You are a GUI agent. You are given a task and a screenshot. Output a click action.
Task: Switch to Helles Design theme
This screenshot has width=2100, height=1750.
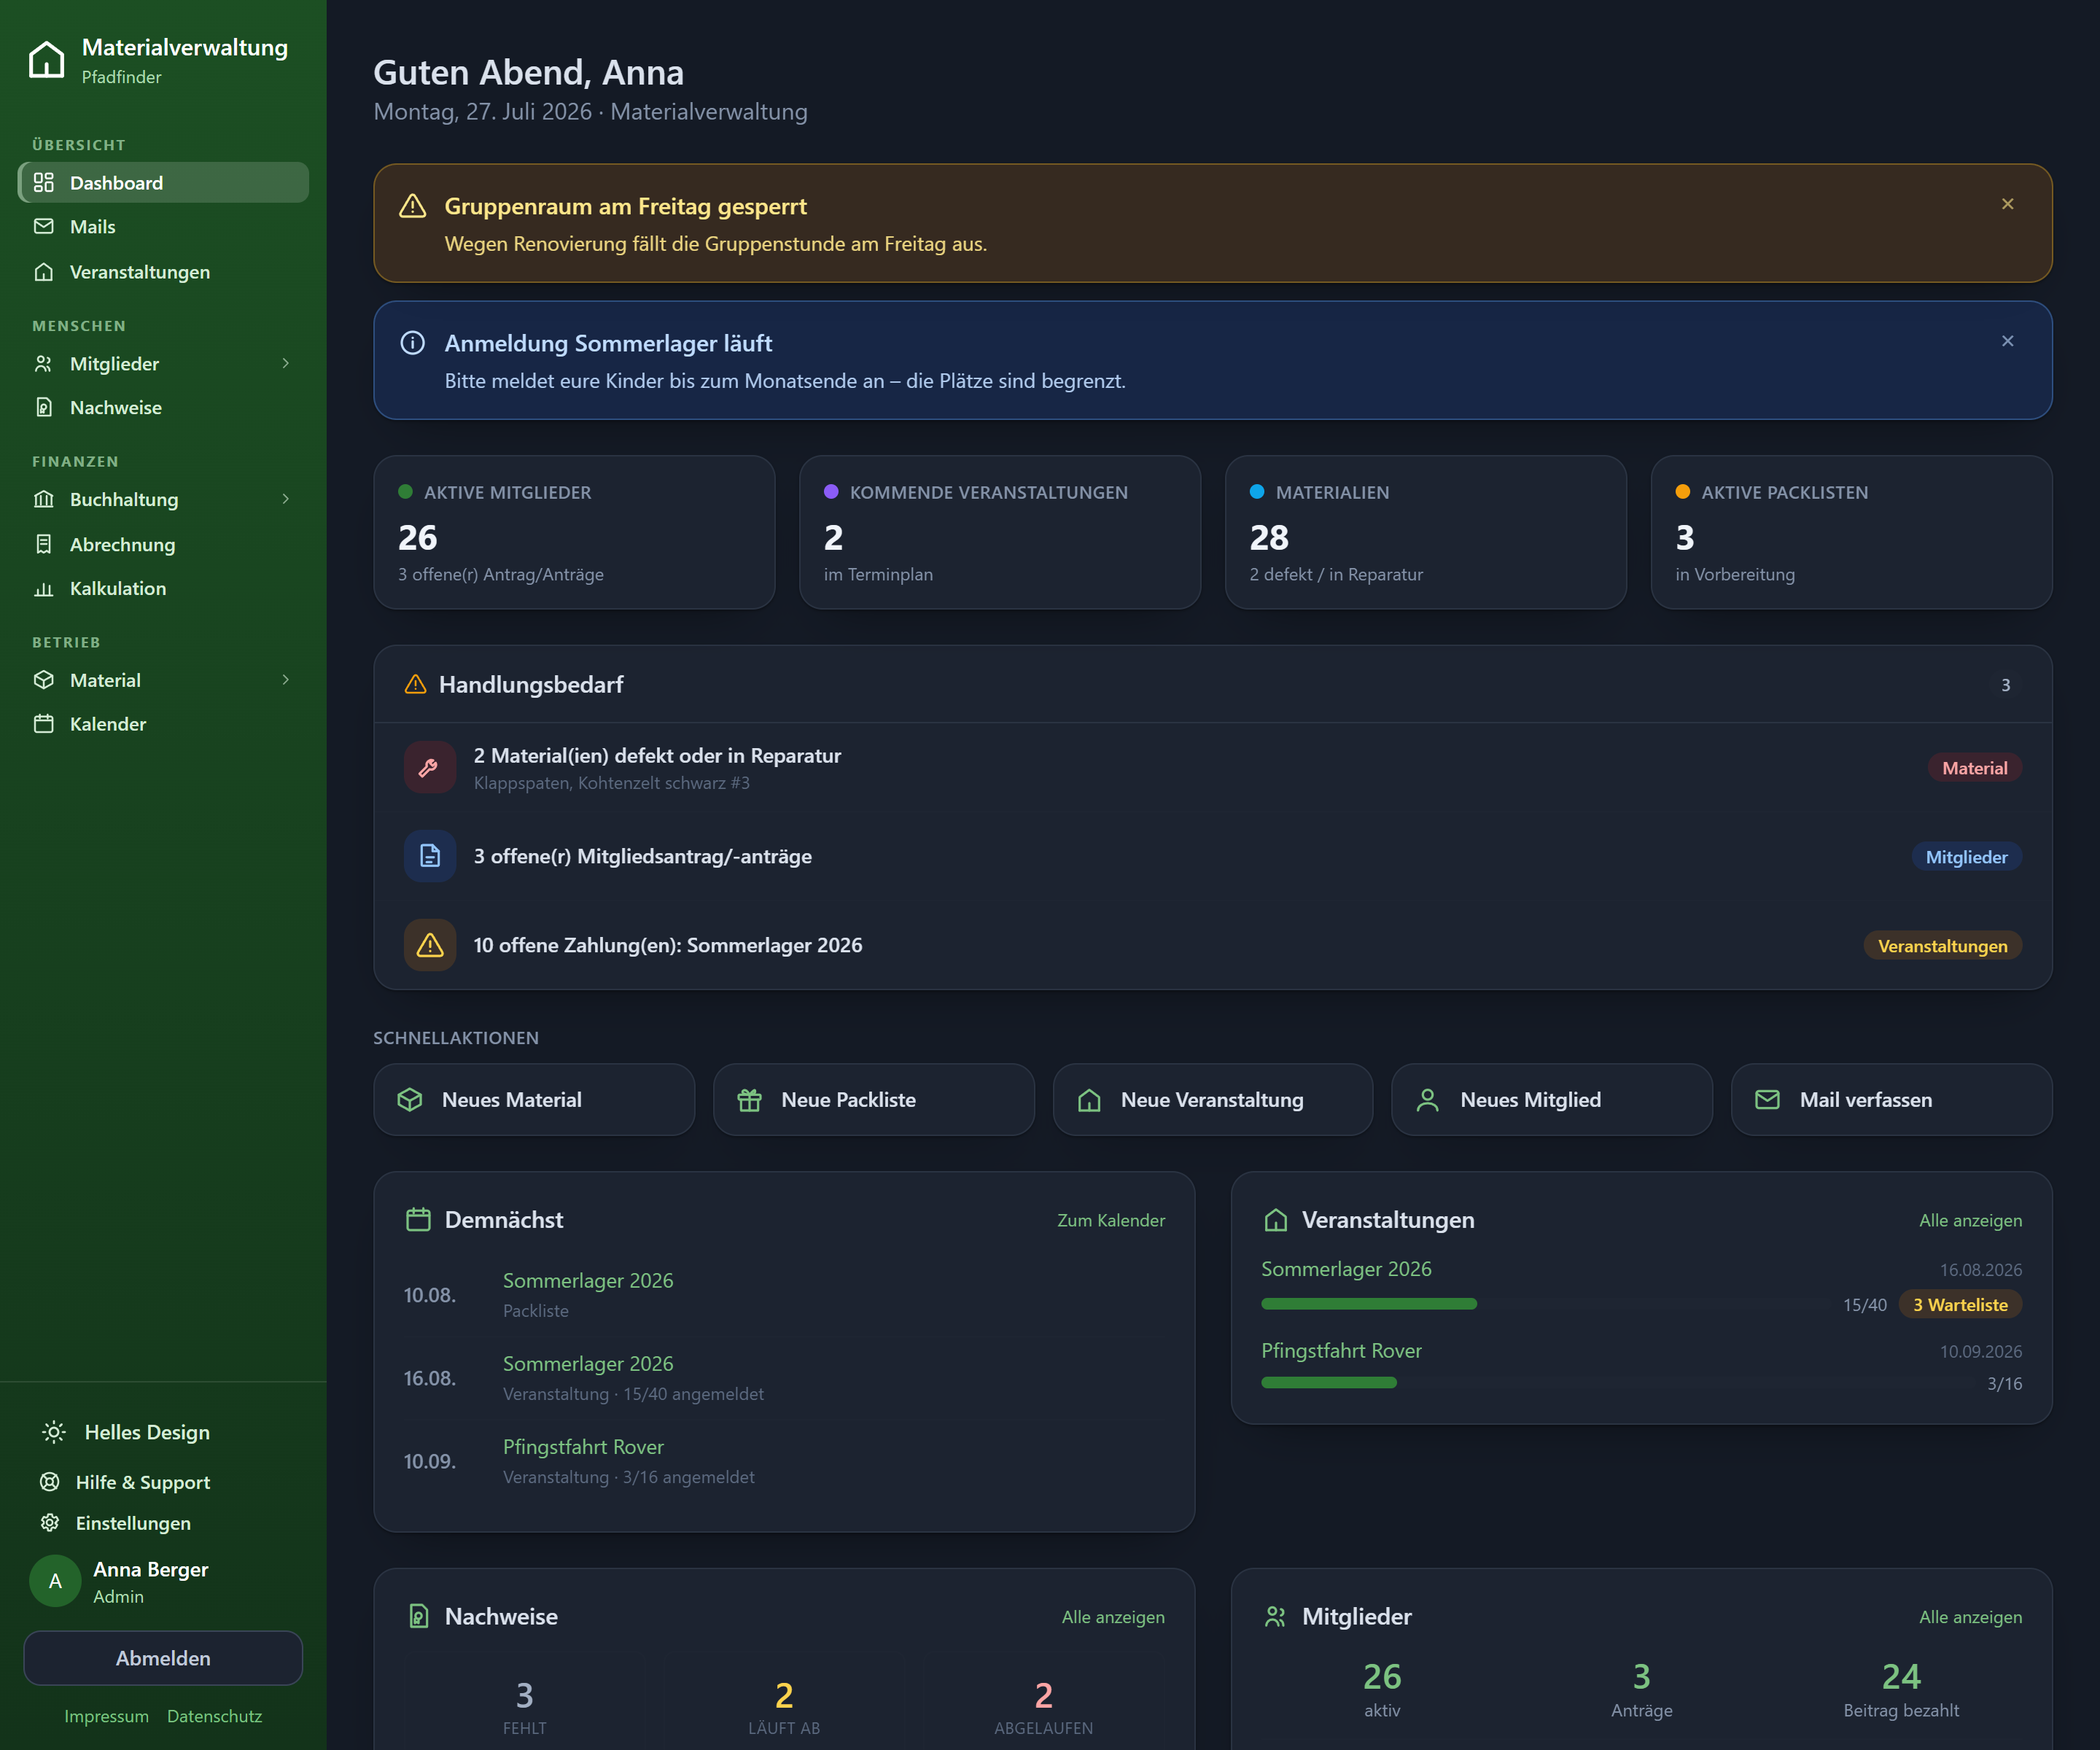click(x=164, y=1432)
